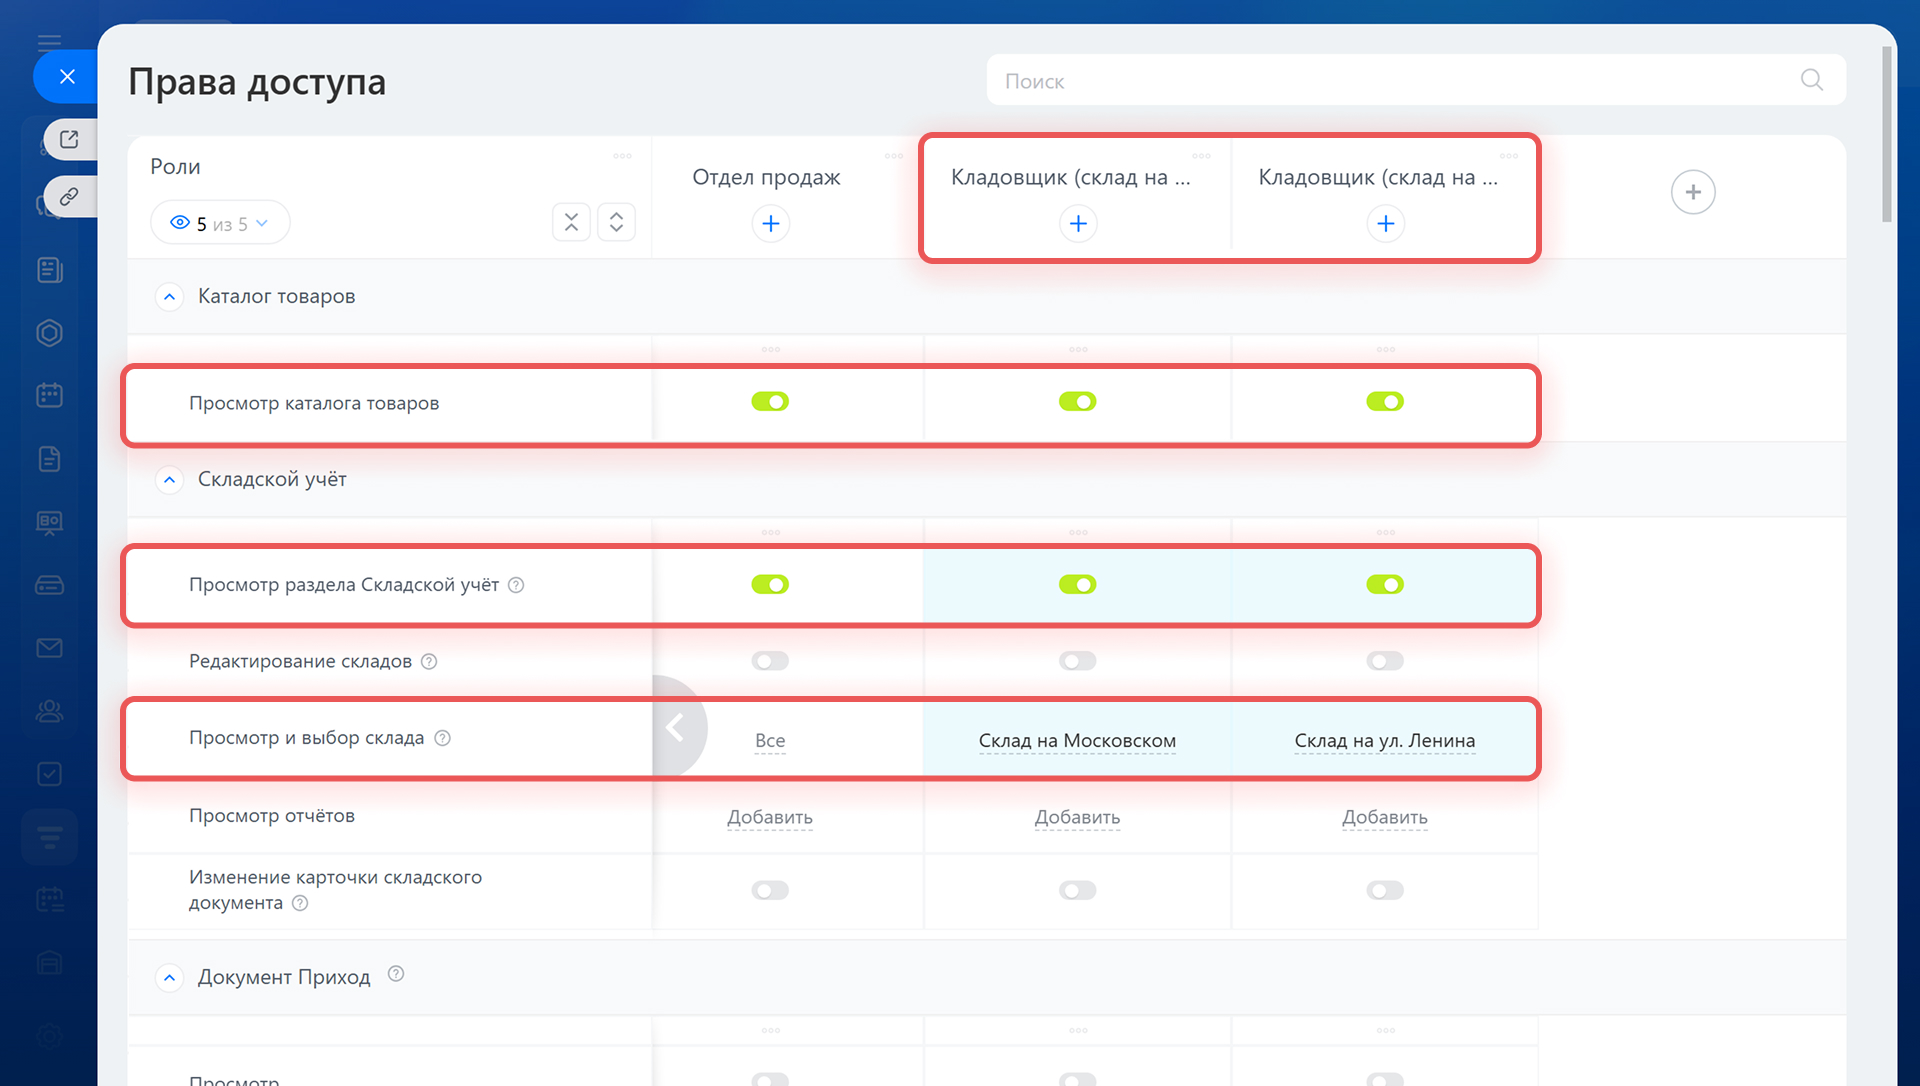Screen dimensions: 1920x1086
Task: Open menu dots for Отдел продаж column
Action: 893,156
